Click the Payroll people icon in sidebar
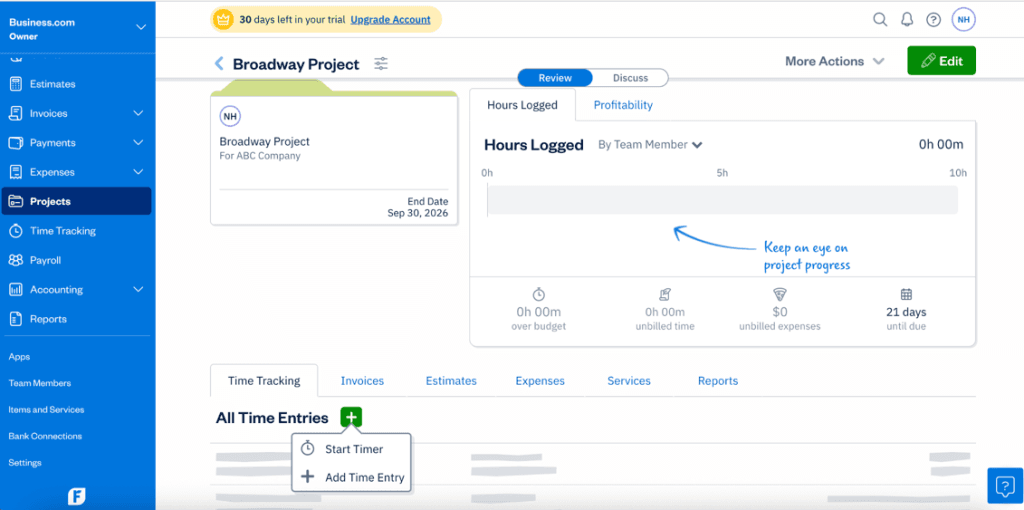 click(16, 260)
